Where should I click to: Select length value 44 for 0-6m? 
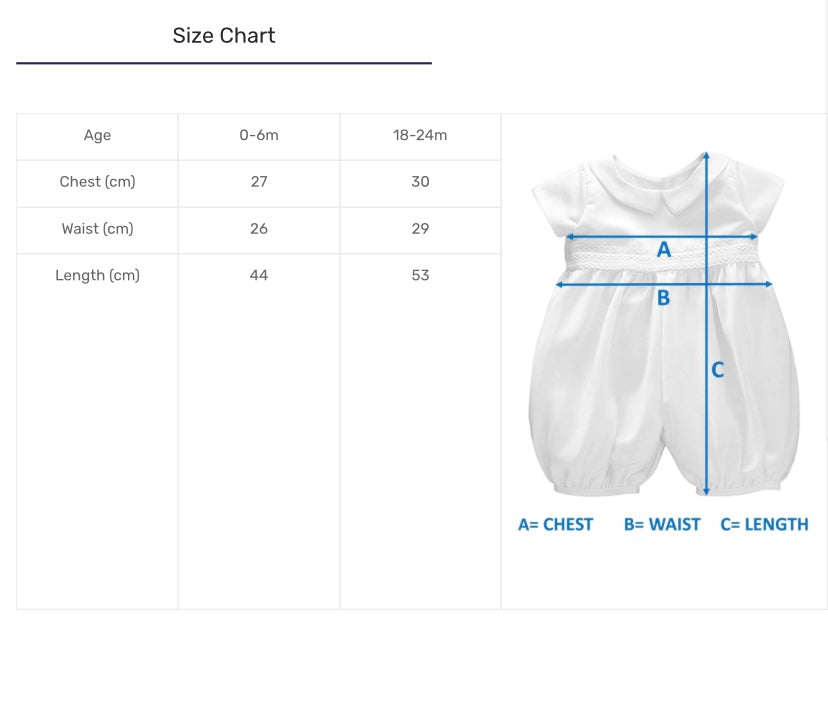pos(259,275)
